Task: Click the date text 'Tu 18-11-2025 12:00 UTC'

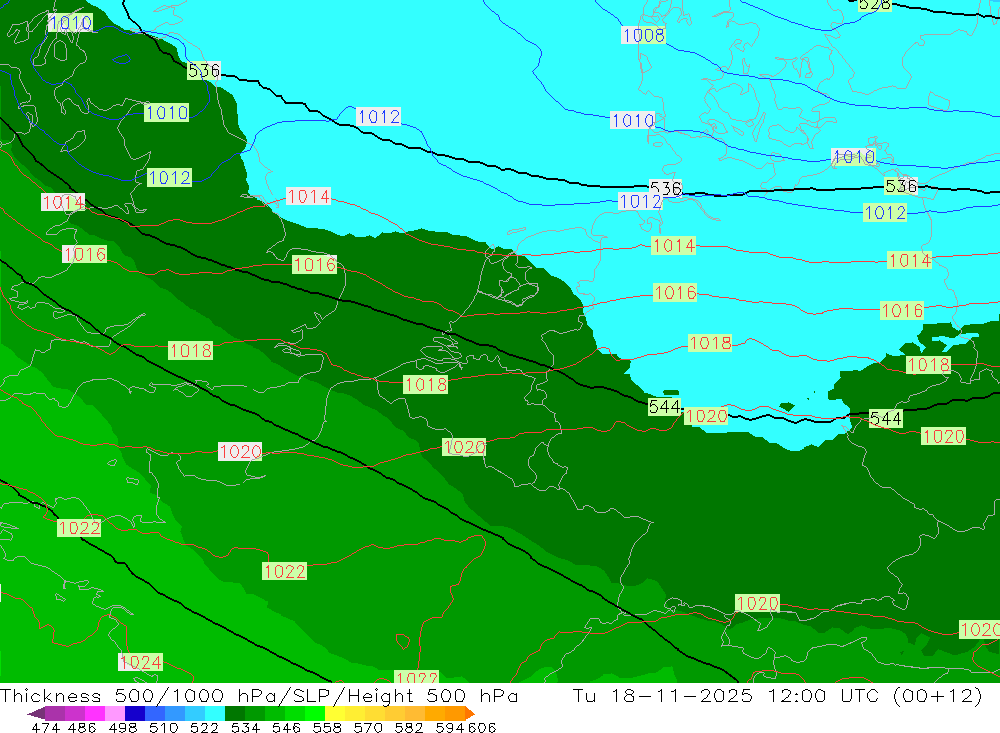Action: pos(728,695)
